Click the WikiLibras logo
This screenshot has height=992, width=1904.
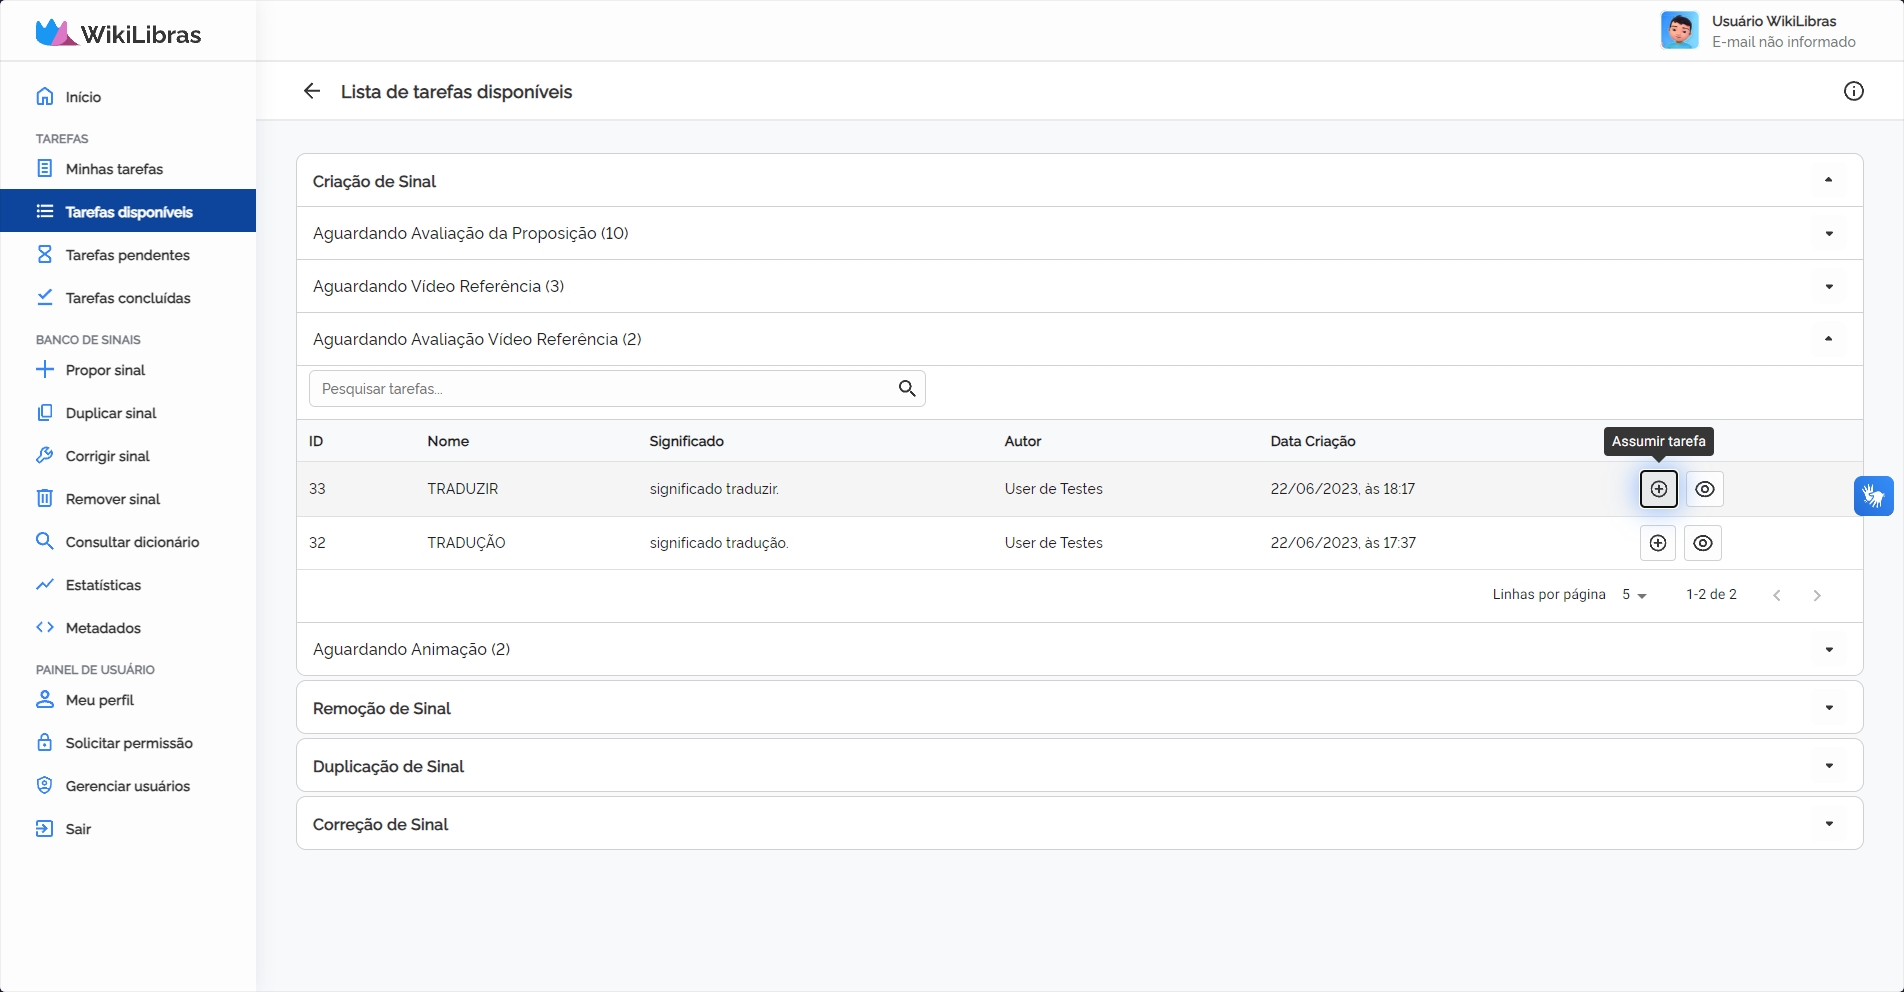(x=119, y=33)
